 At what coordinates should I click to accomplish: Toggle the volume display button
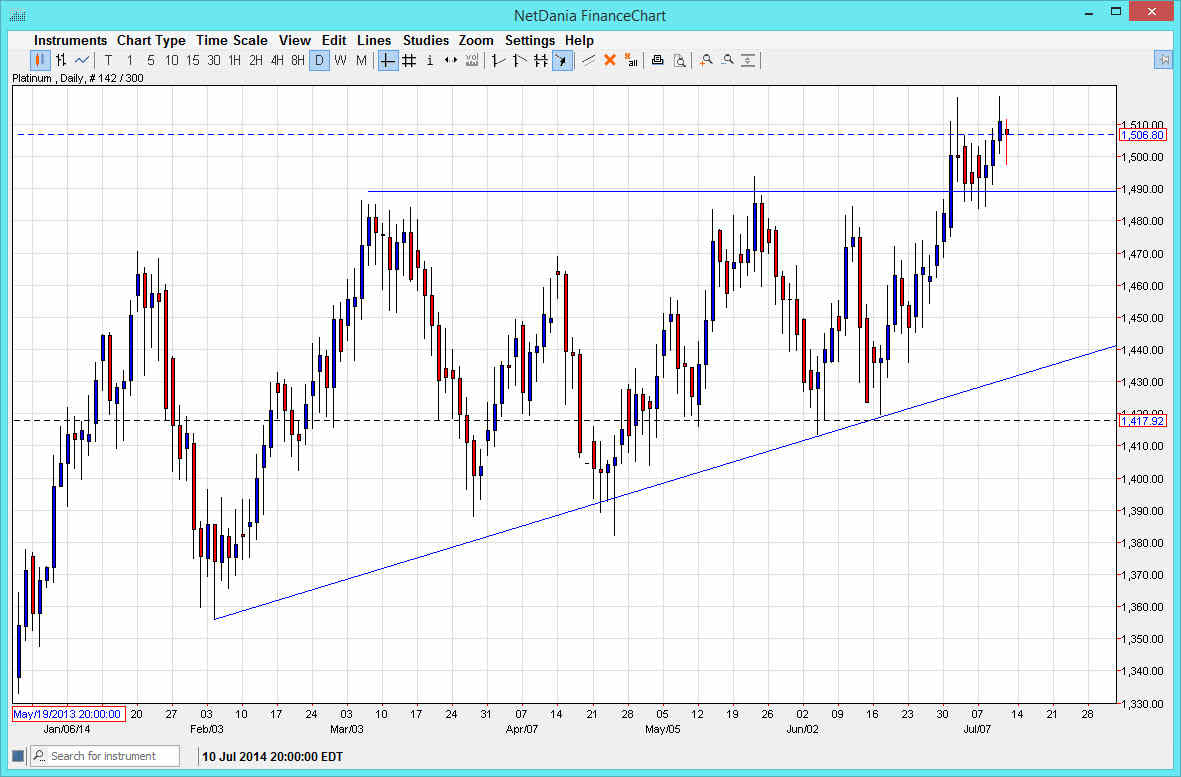[x=472, y=61]
